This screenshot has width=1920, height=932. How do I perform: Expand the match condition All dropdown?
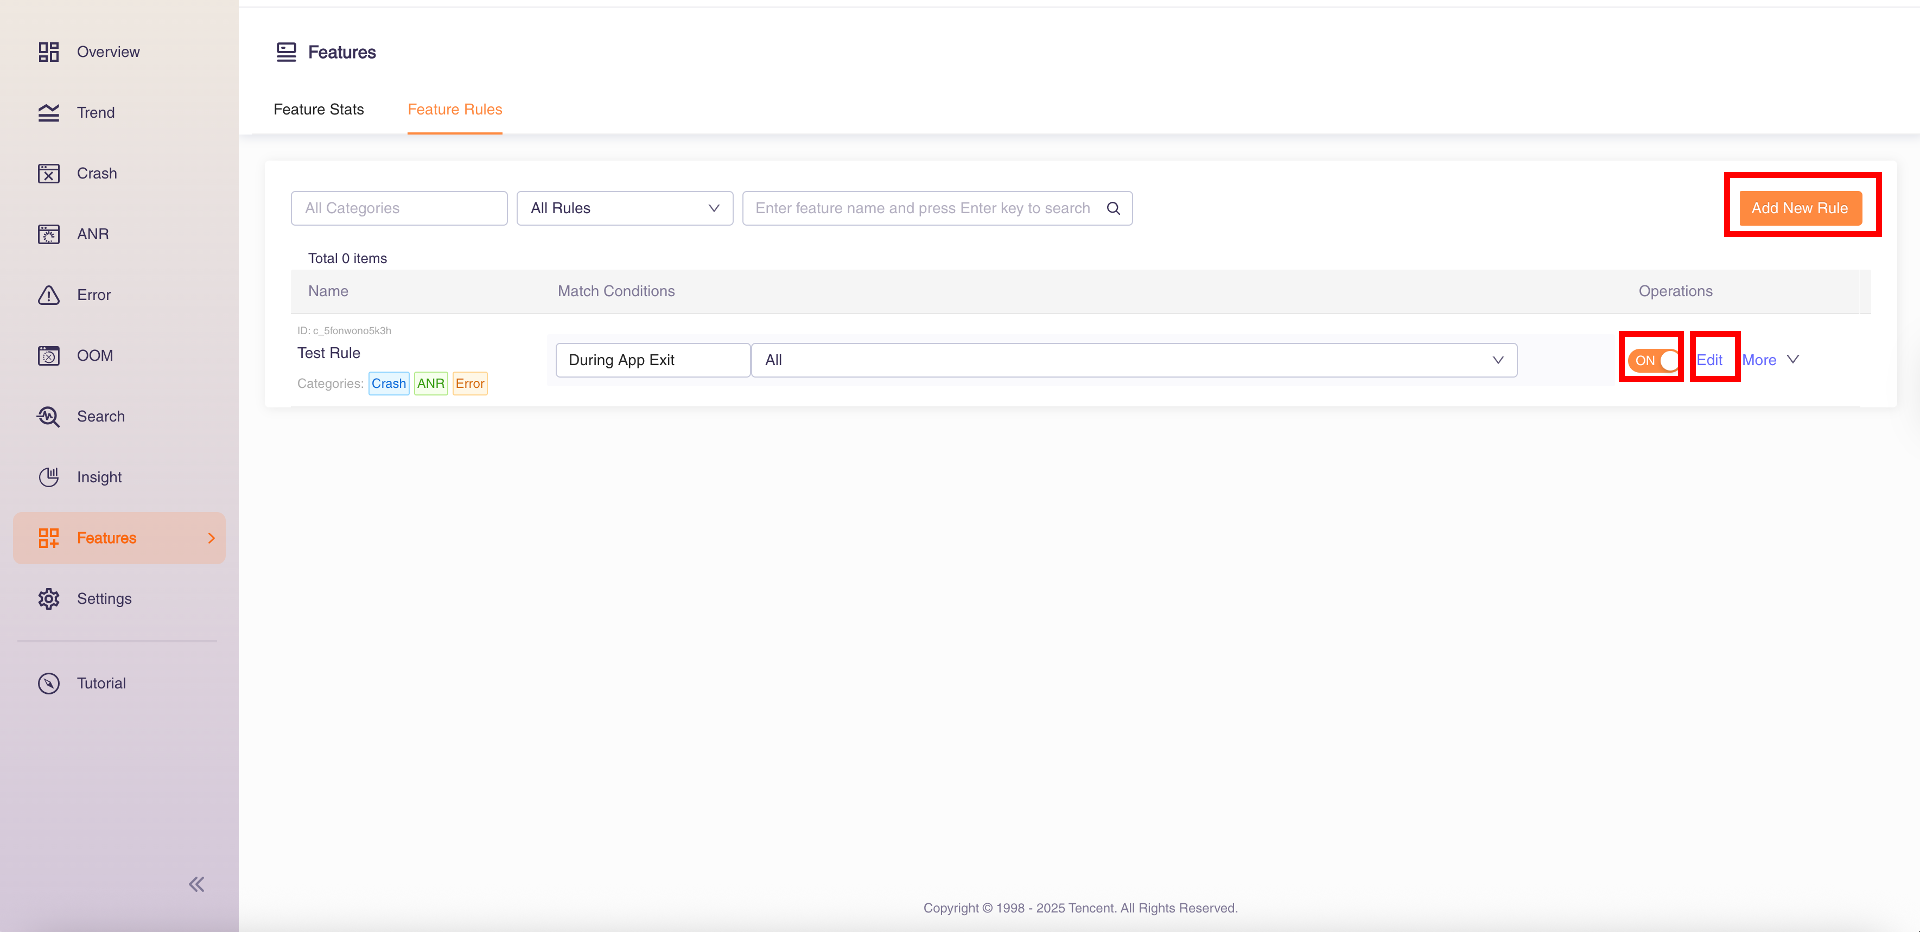[x=1133, y=360]
